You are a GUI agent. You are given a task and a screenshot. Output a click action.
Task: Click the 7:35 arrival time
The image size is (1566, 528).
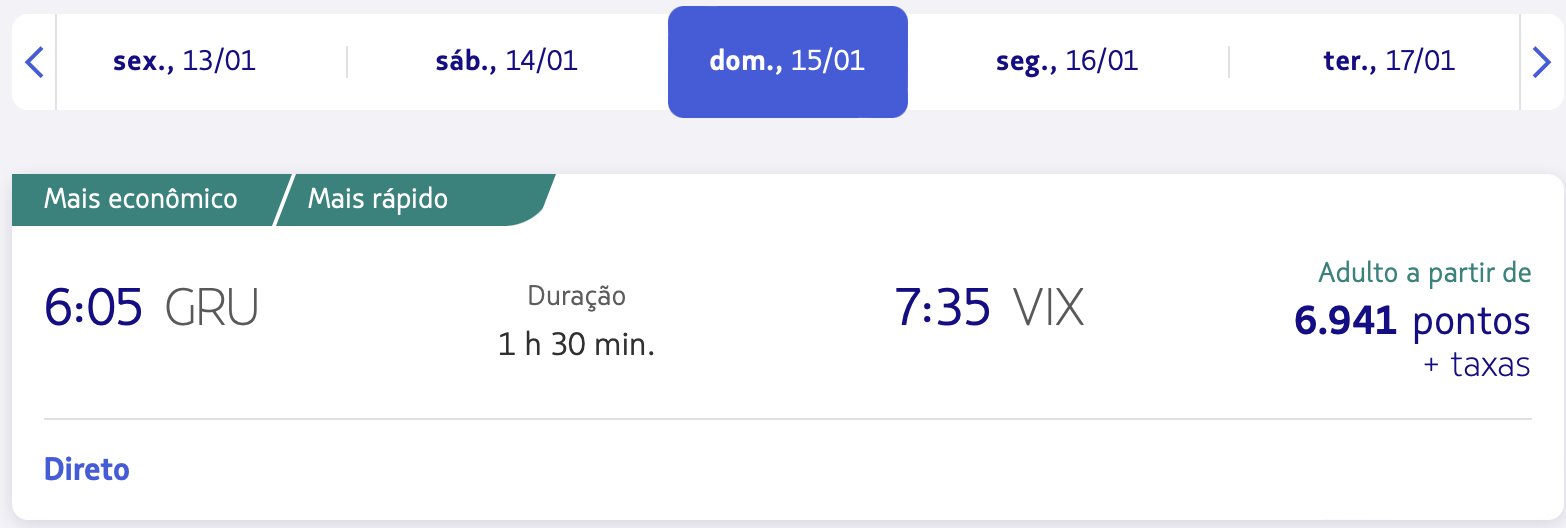943,307
